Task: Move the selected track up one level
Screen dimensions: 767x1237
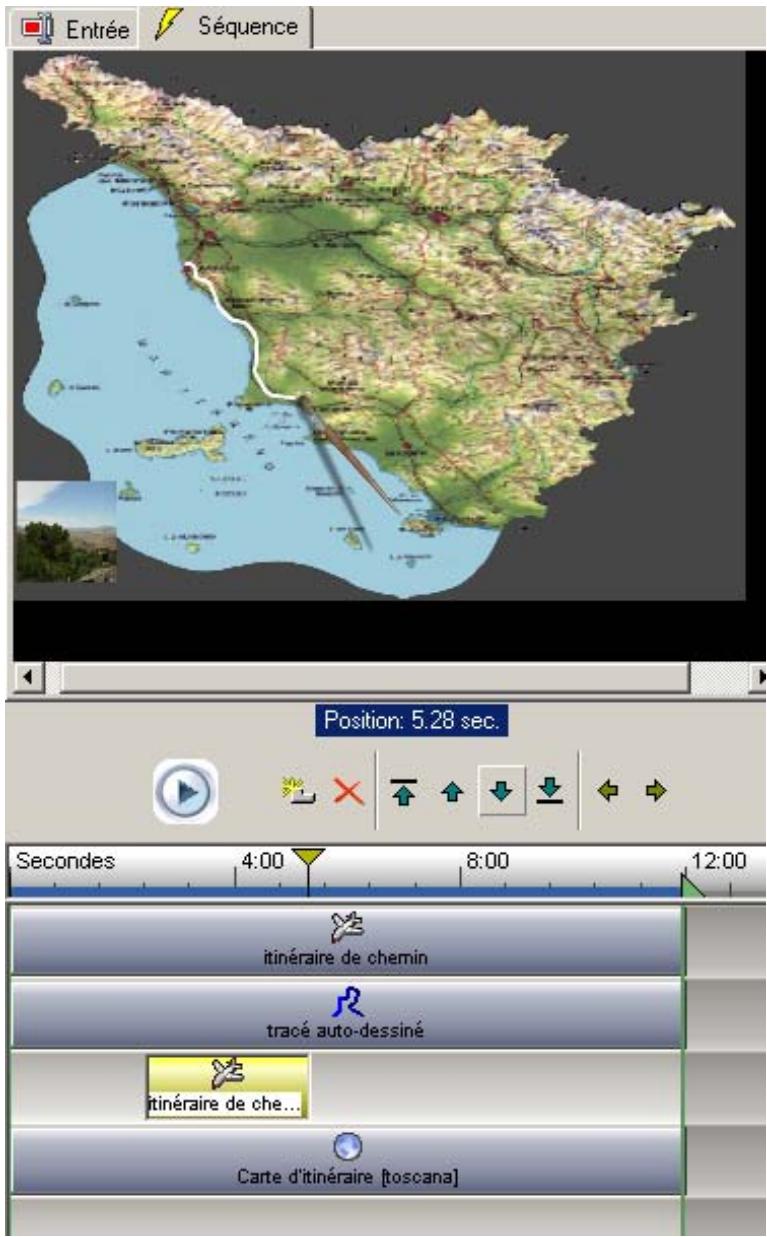Action: (452, 792)
